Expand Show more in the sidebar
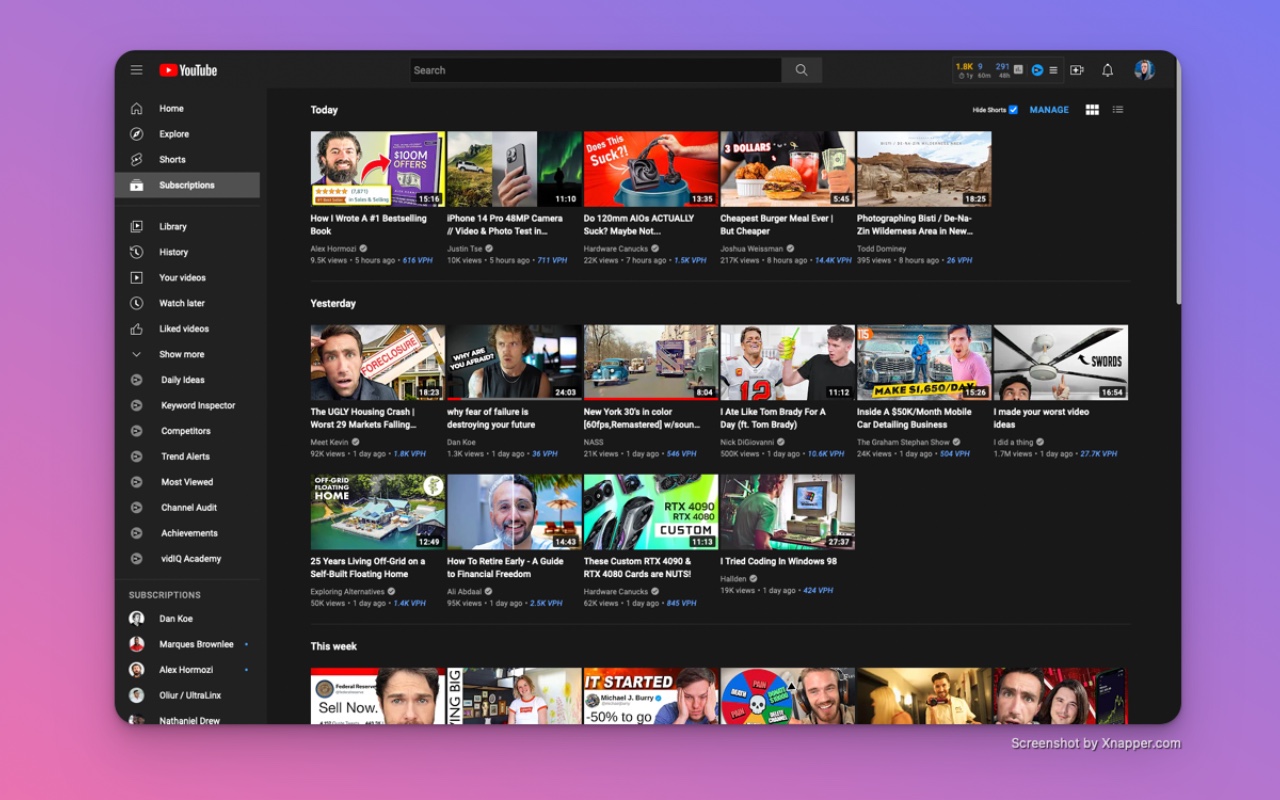 181,354
